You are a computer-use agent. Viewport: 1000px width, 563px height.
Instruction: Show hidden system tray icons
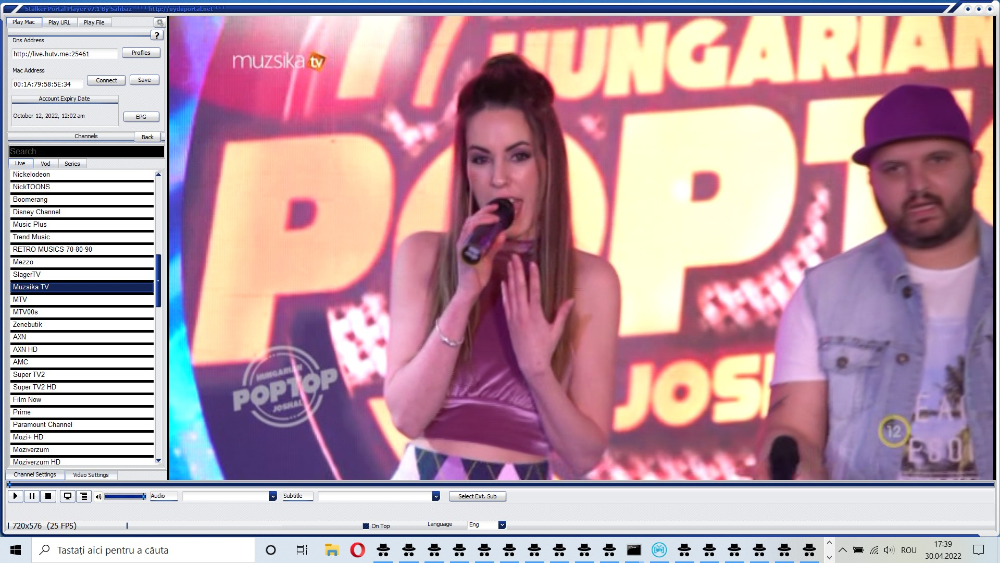point(842,550)
